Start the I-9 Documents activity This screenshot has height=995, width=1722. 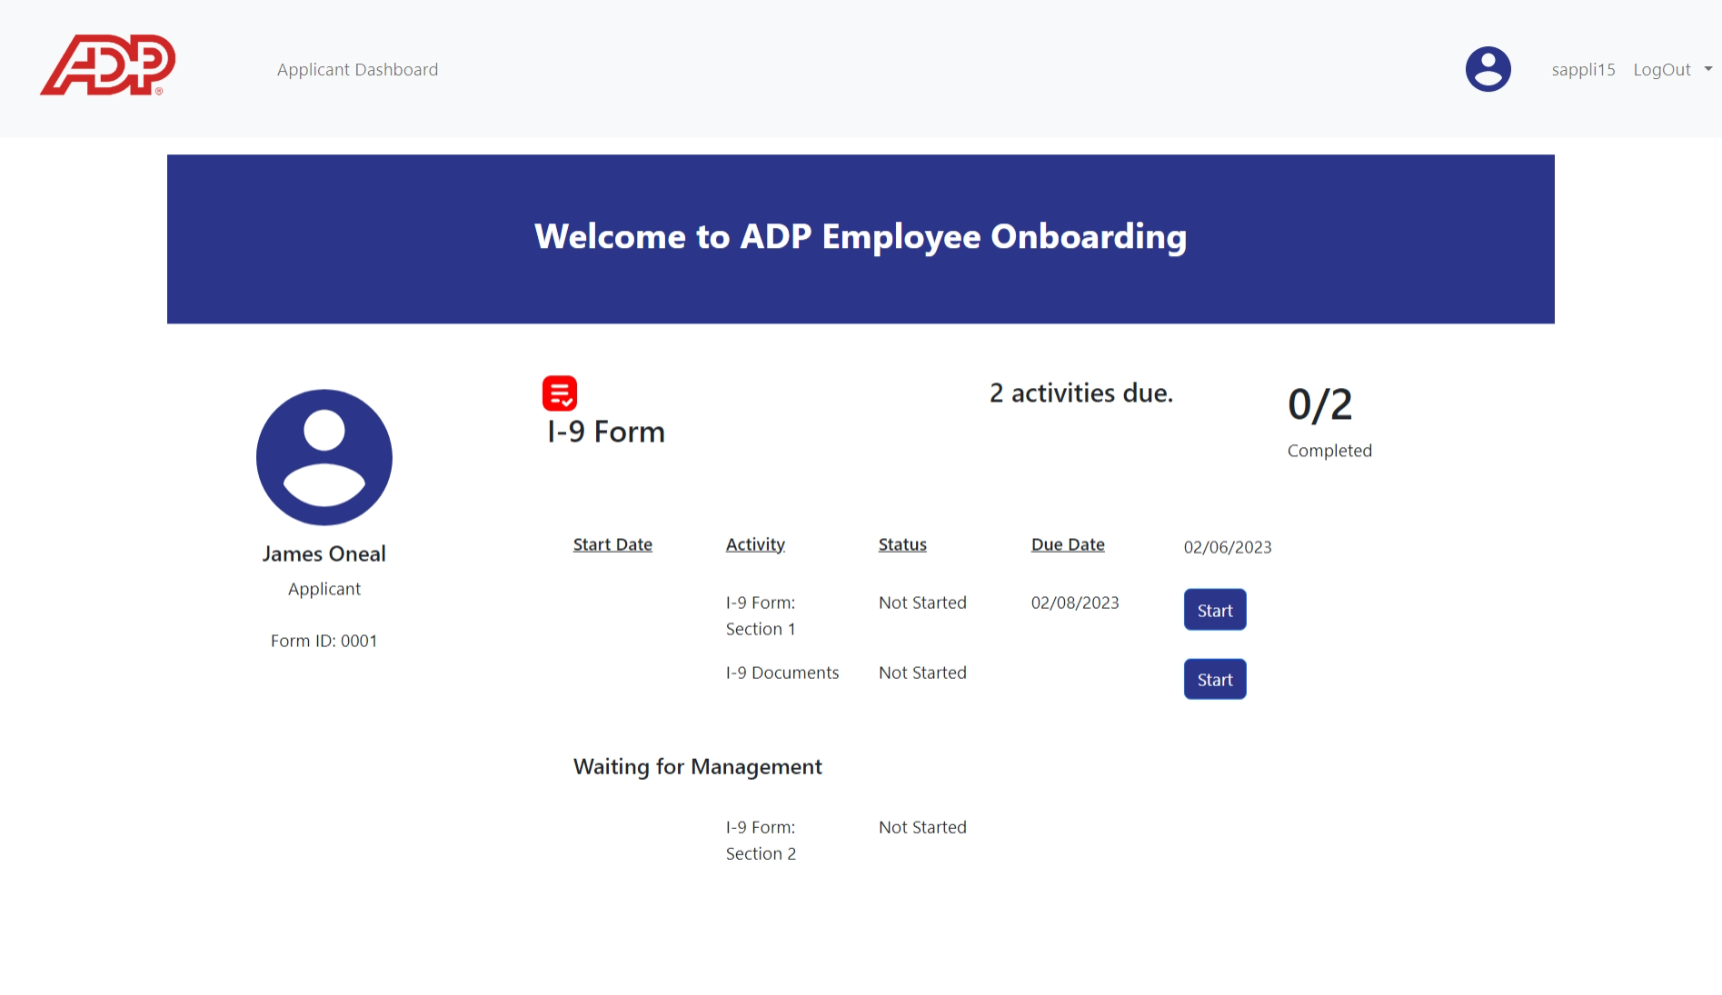pyautogui.click(x=1214, y=679)
